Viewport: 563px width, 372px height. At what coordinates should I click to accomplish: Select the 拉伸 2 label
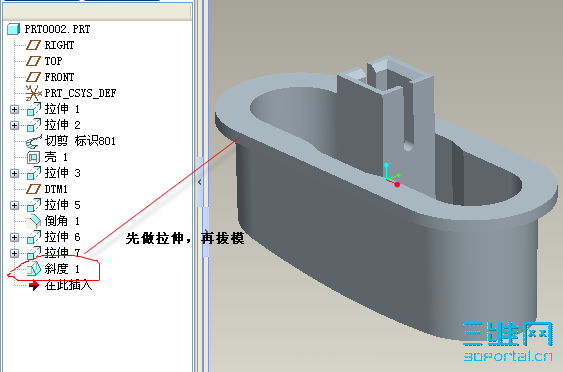(x=62, y=125)
